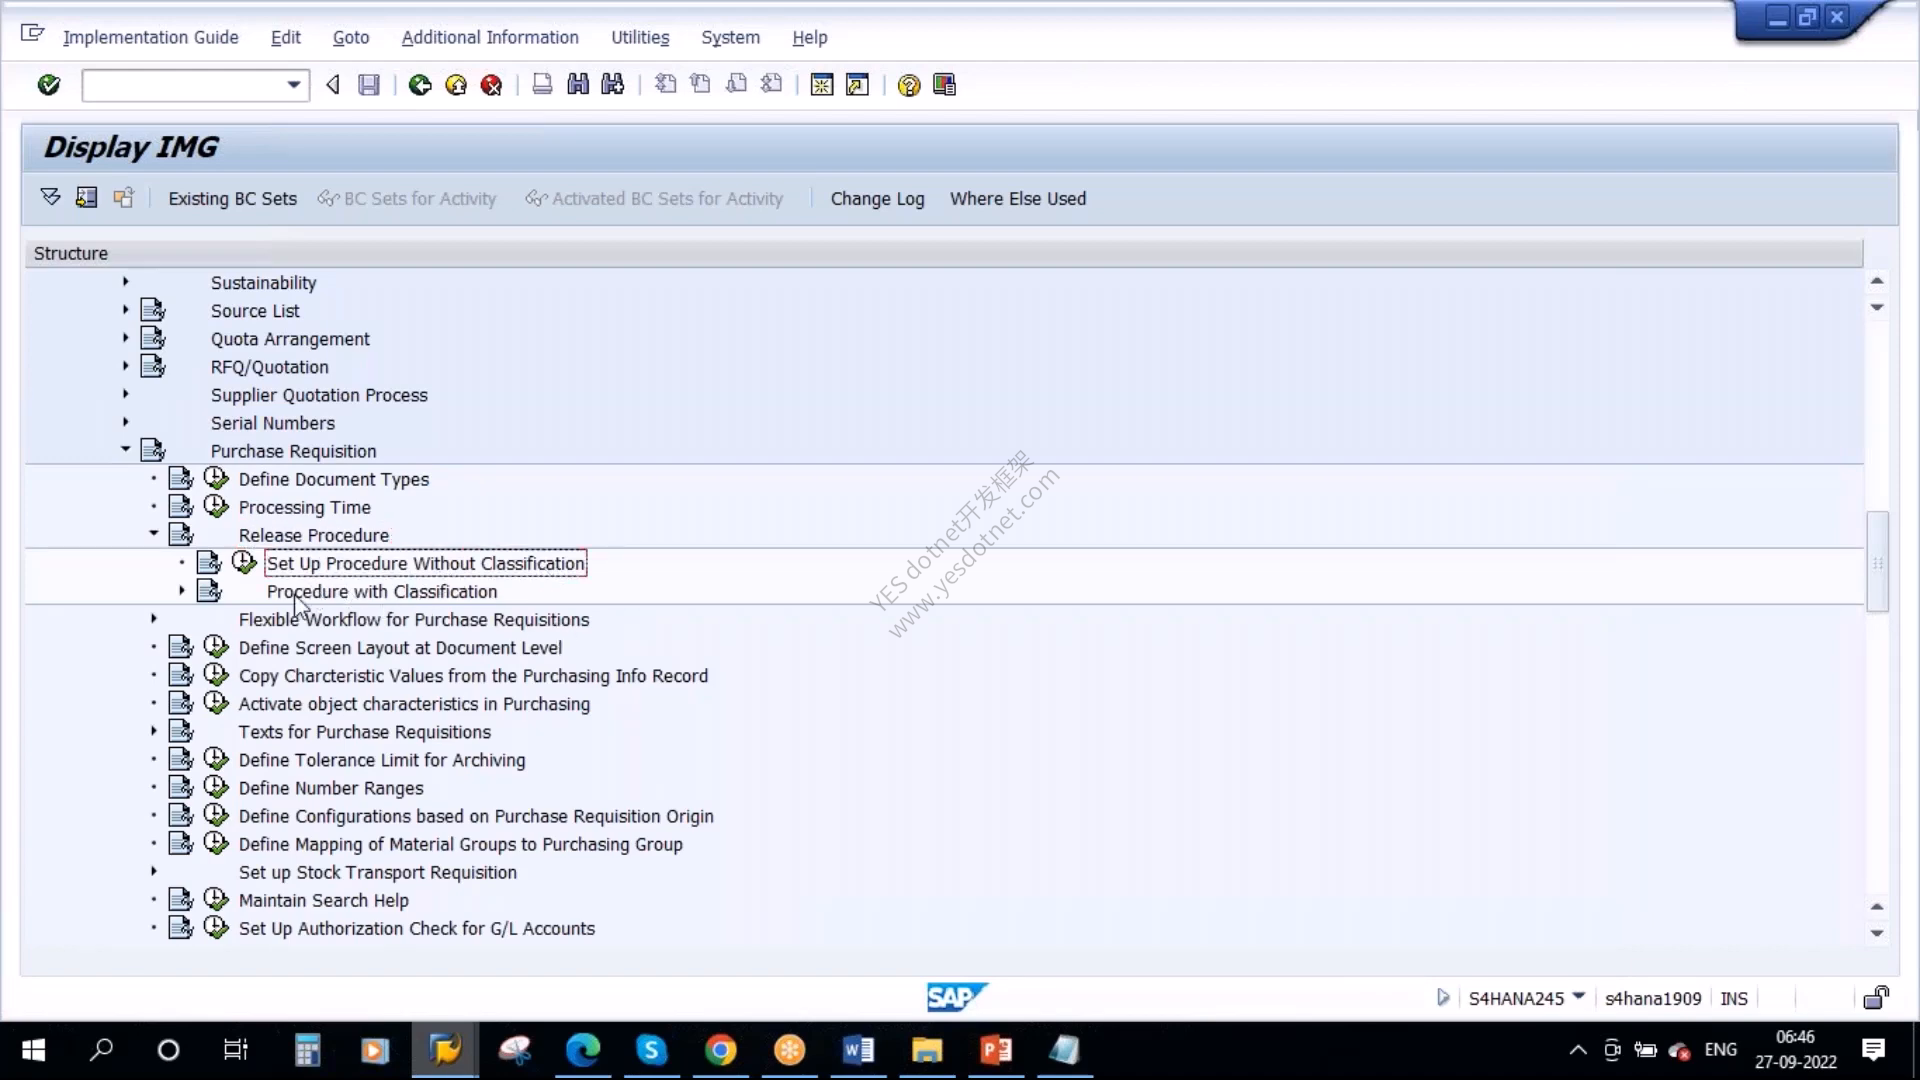
Task: Click the Previous Page icon
Action: click(700, 85)
